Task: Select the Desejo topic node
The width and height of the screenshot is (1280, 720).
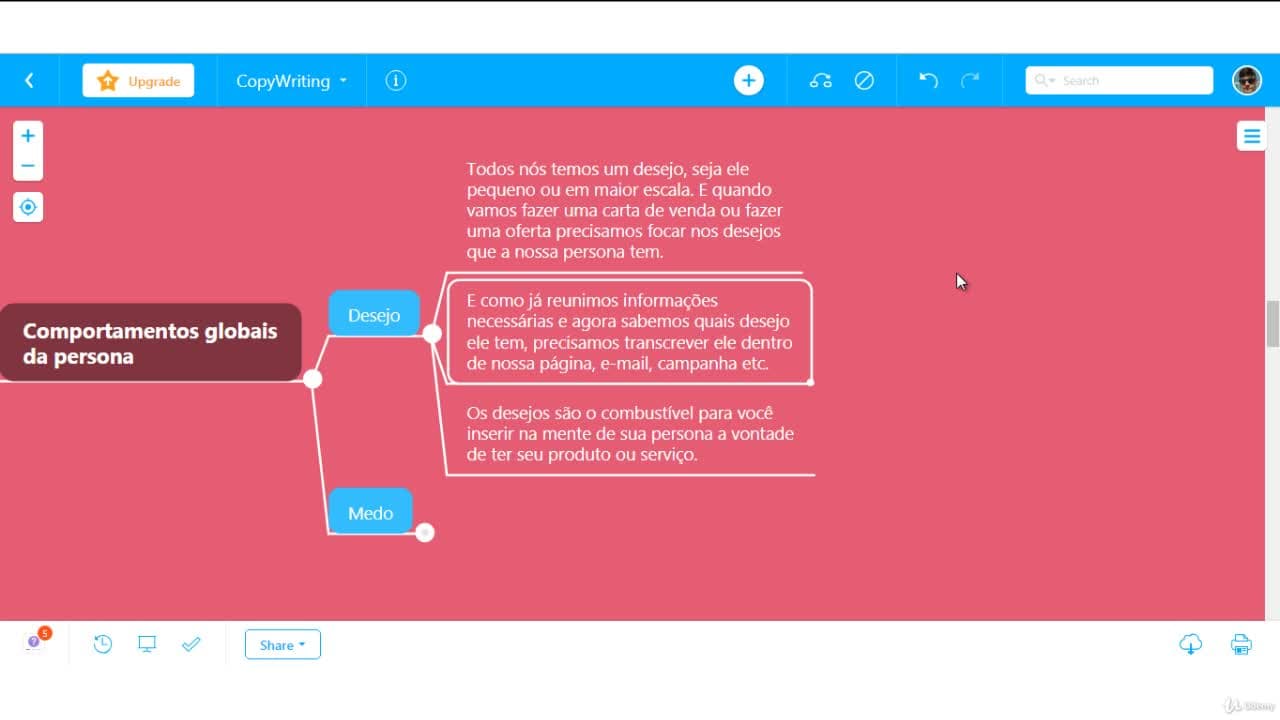Action: click(374, 315)
